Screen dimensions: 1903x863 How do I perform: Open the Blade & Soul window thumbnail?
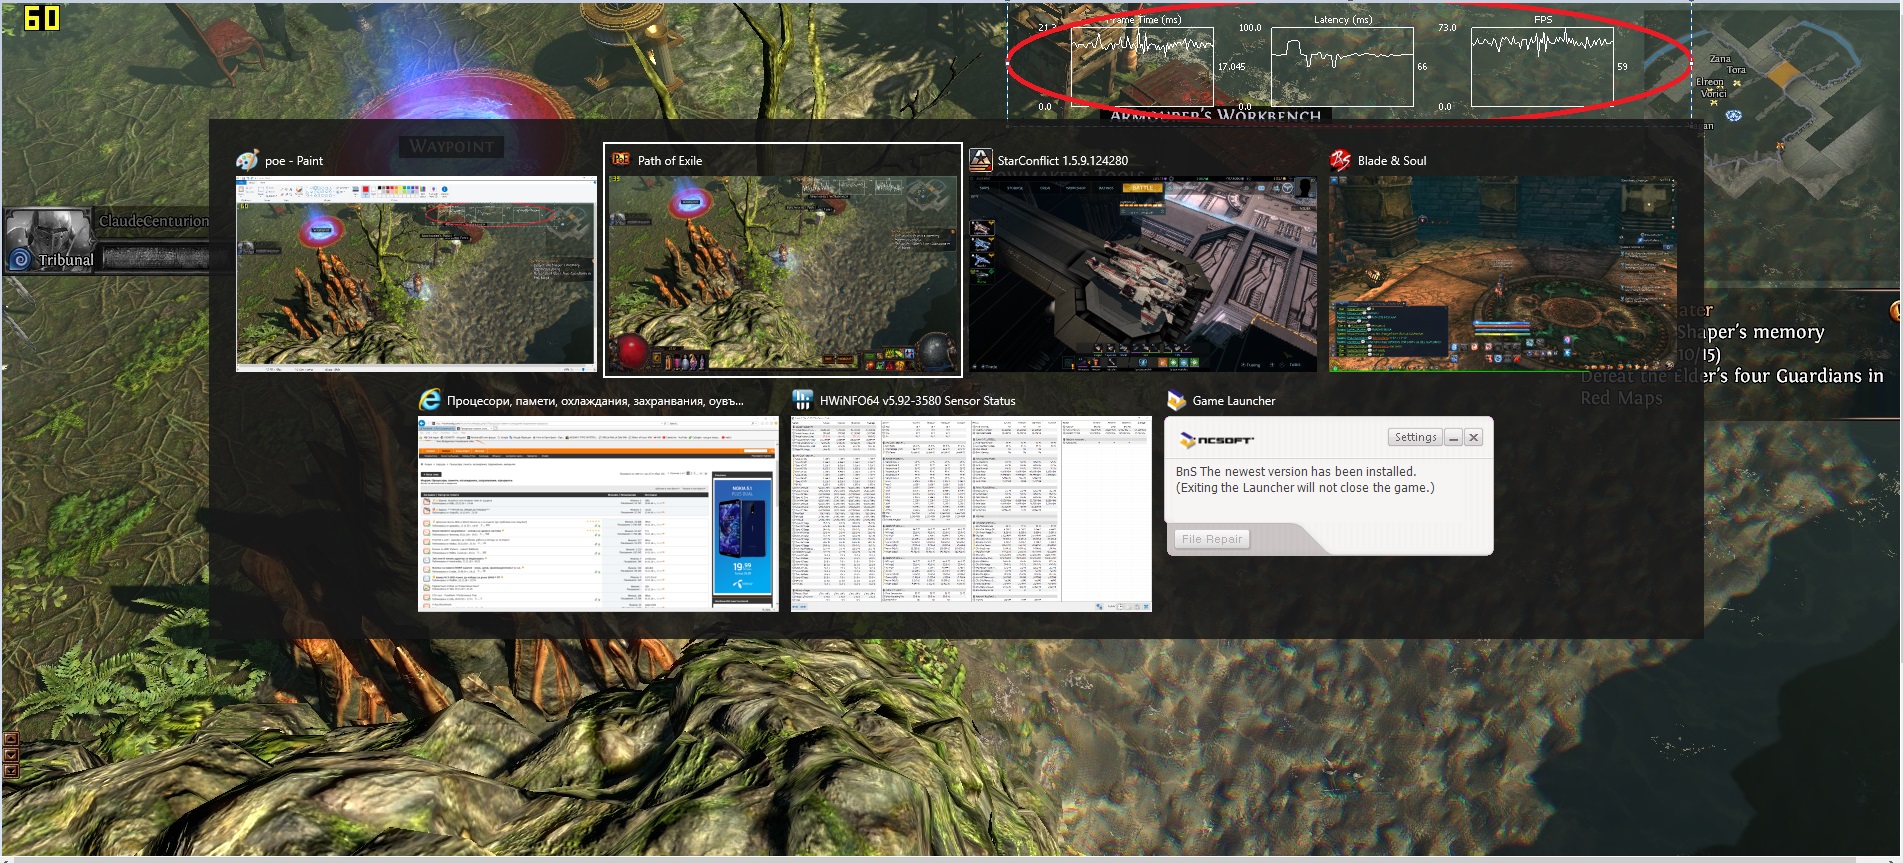tap(1502, 274)
